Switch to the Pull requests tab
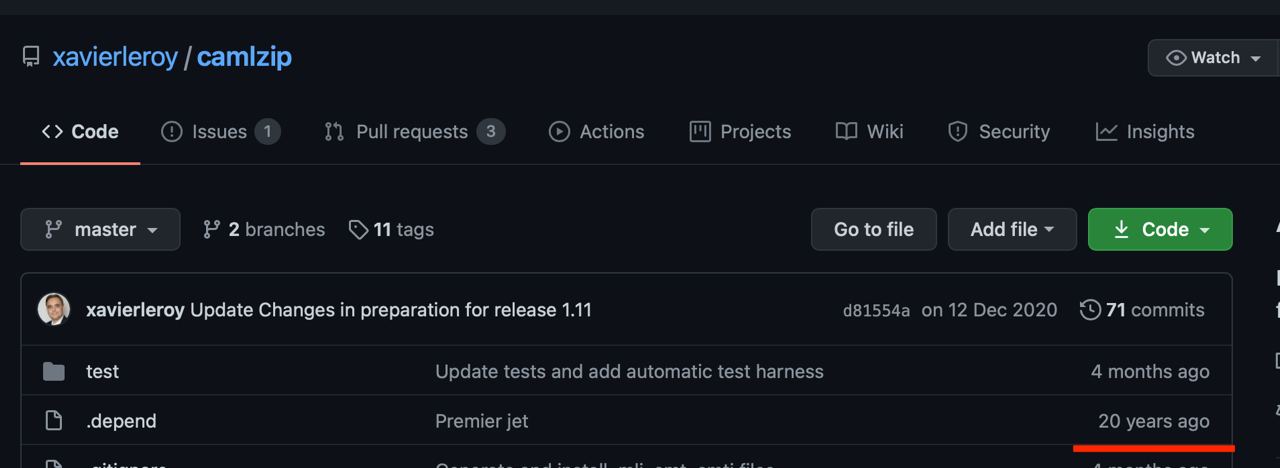Screen dimensions: 1280x468 tap(414, 131)
